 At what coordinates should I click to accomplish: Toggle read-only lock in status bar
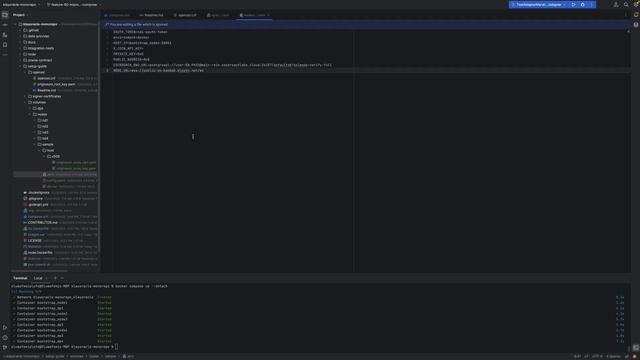tap(627, 356)
